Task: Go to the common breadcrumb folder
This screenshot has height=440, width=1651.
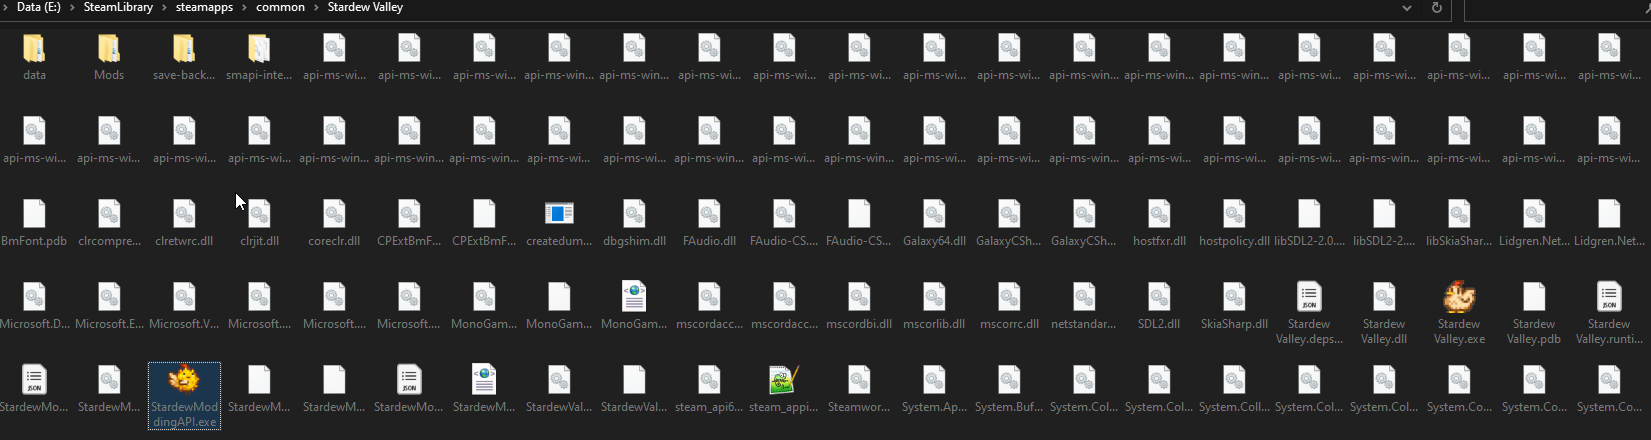Action: 280,7
